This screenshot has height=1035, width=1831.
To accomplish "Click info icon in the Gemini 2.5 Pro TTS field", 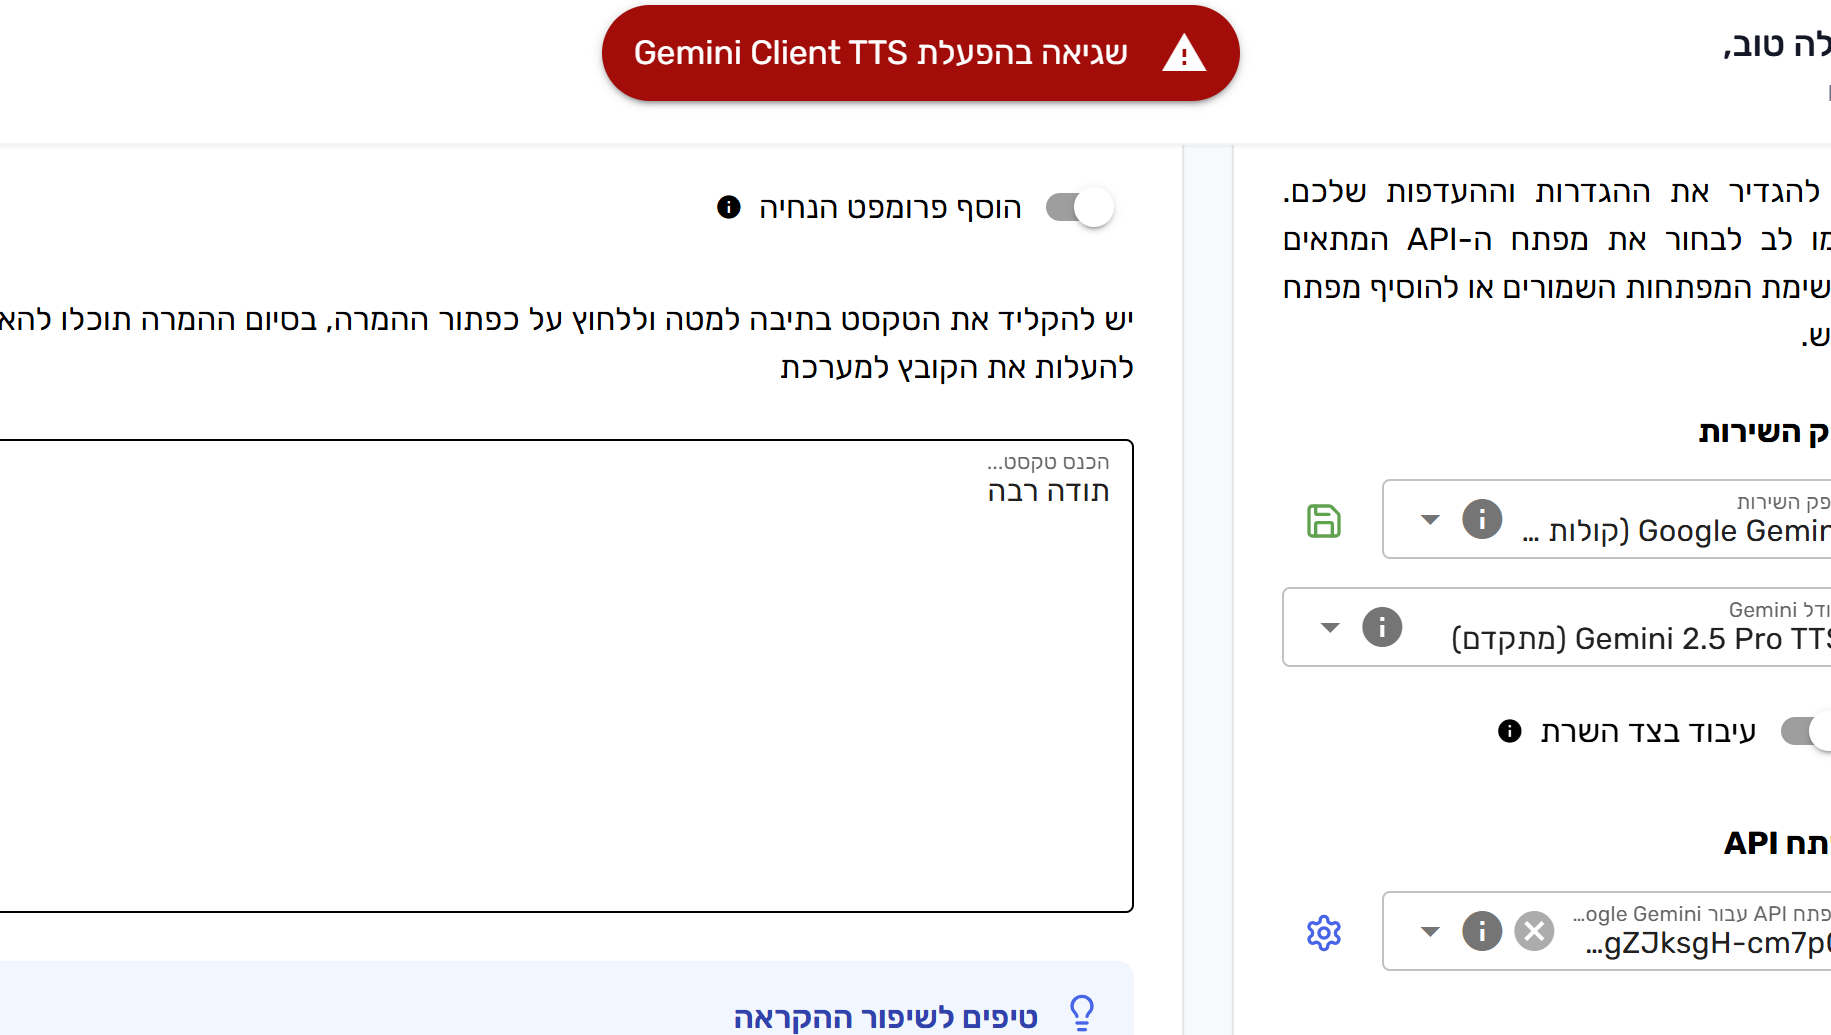I will point(1382,627).
